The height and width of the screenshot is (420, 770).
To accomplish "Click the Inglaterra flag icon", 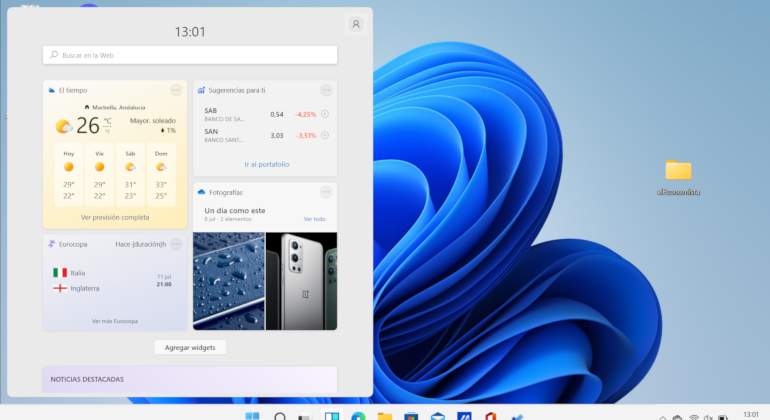I will click(x=60, y=288).
